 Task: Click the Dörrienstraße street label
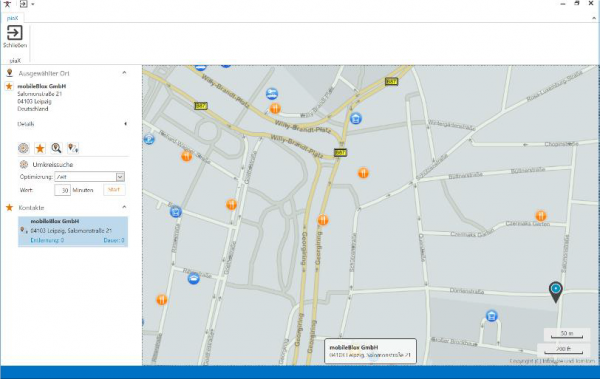coord(466,291)
